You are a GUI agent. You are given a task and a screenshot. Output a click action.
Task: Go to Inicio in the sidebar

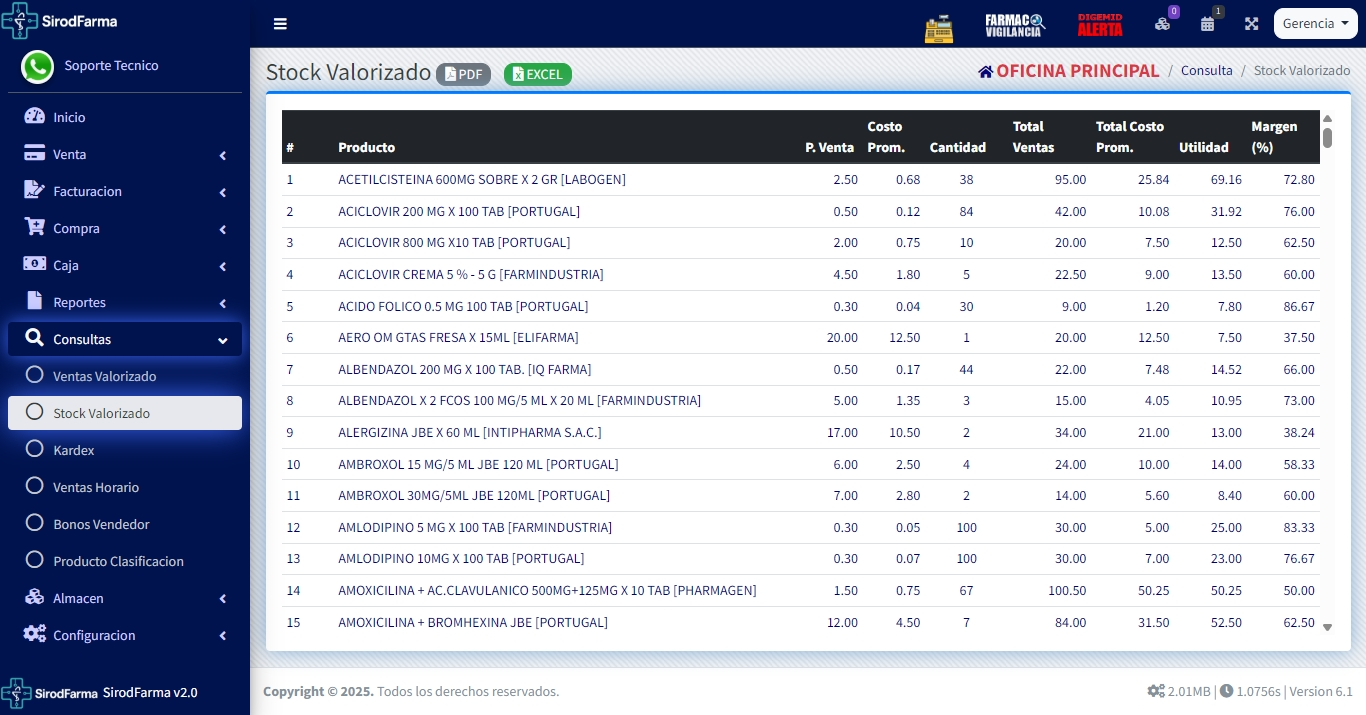(69, 117)
